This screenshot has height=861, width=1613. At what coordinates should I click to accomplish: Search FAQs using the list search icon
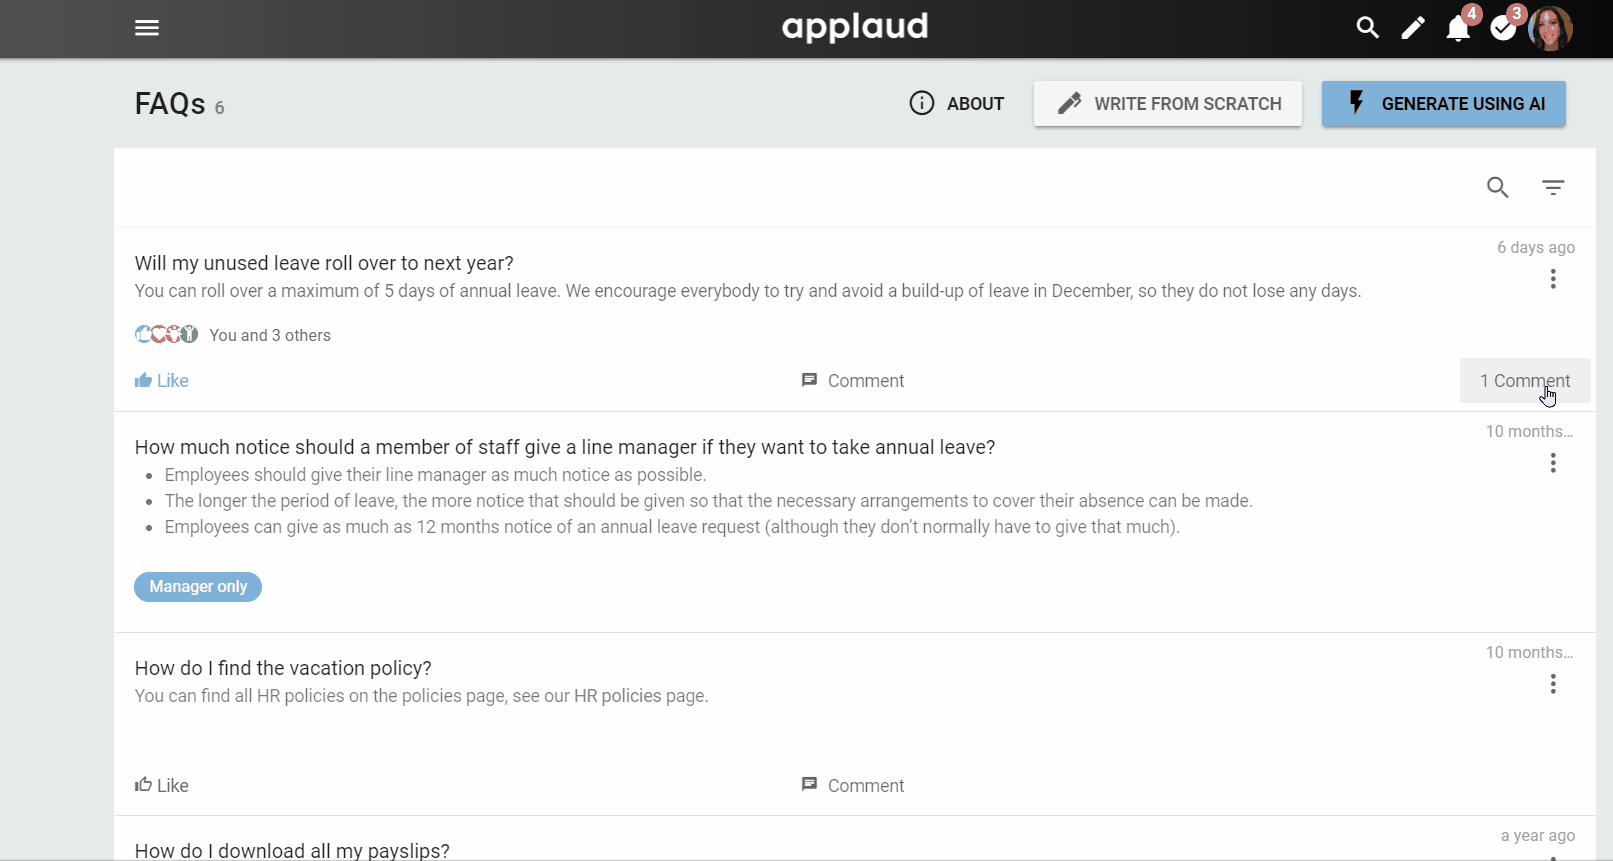pos(1497,187)
